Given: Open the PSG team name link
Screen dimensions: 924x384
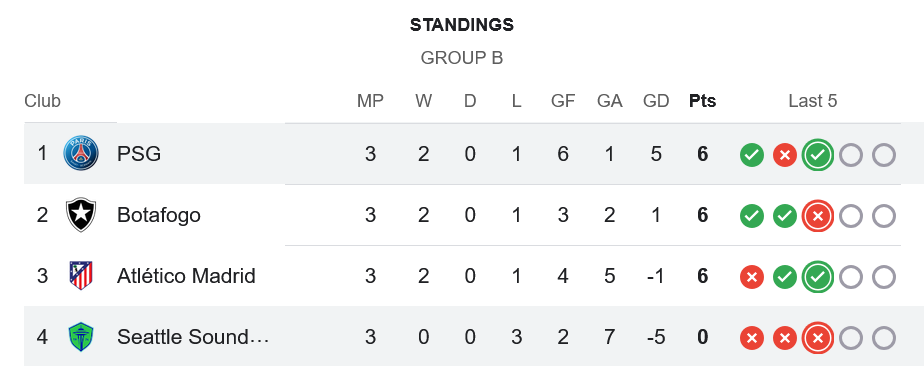Looking at the screenshot, I should pos(139,154).
